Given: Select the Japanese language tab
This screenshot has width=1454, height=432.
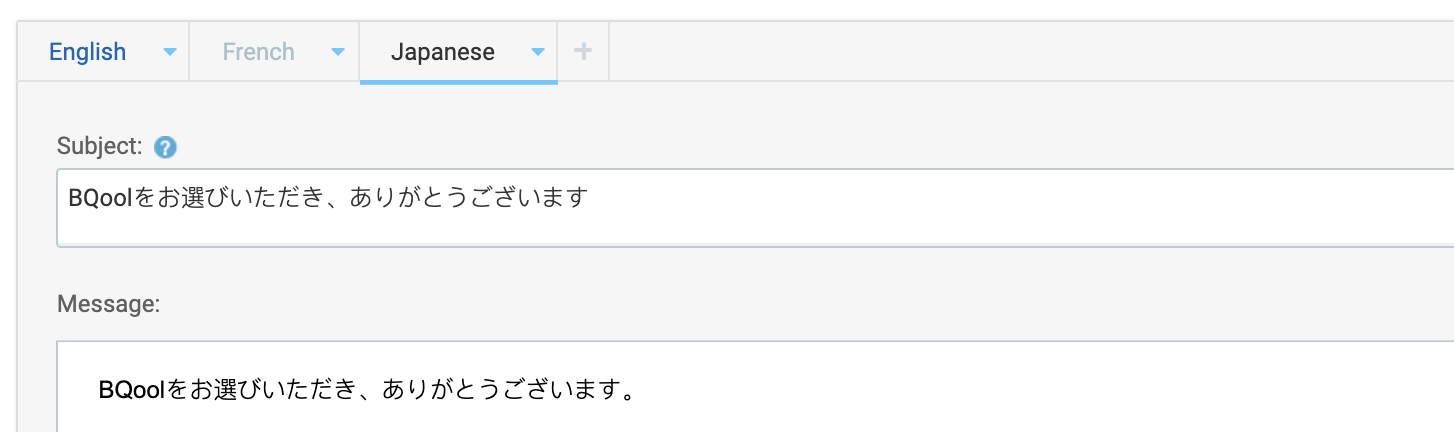Looking at the screenshot, I should pyautogui.click(x=443, y=52).
